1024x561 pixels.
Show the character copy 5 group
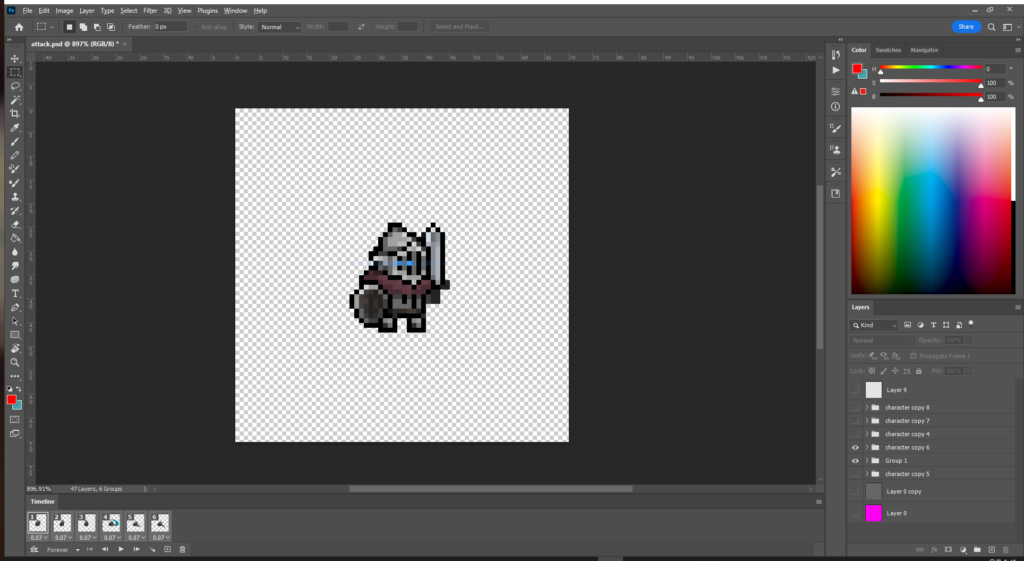click(x=855, y=473)
